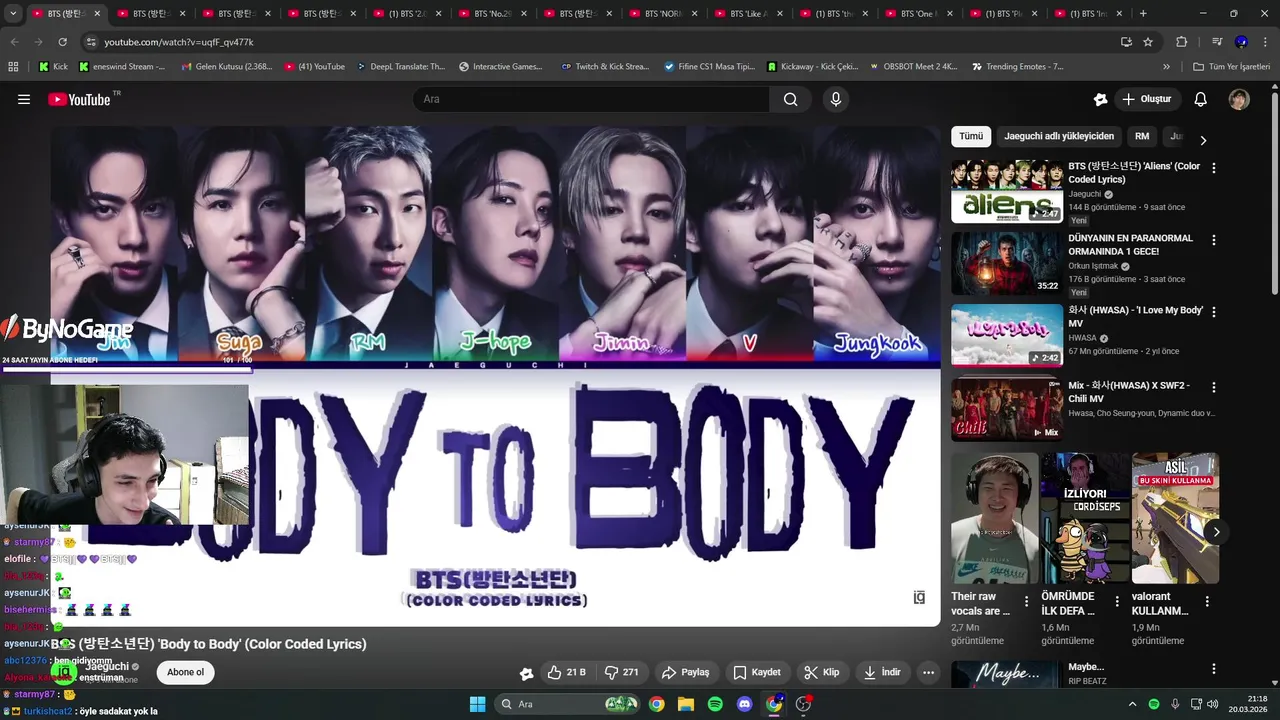Viewport: 1280px width, 720px height.
Task: Open clock showing 21:18 20.03.2026
Action: point(1249,704)
